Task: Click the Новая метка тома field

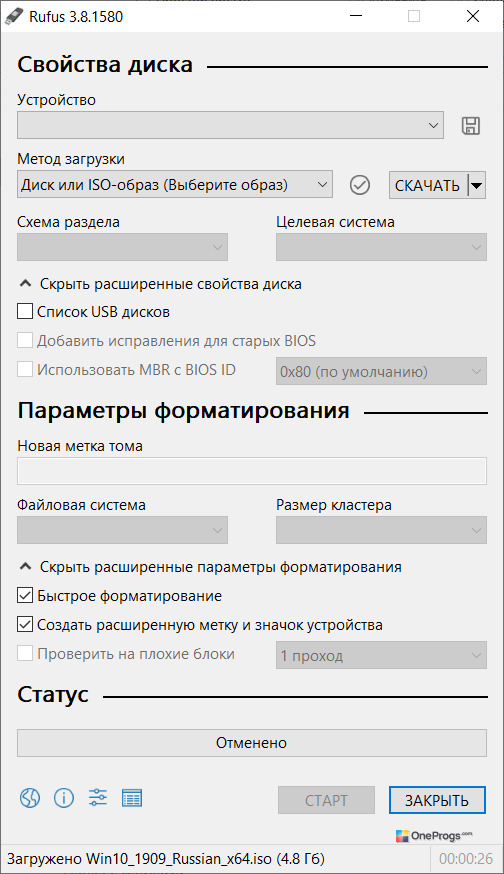Action: click(x=251, y=471)
